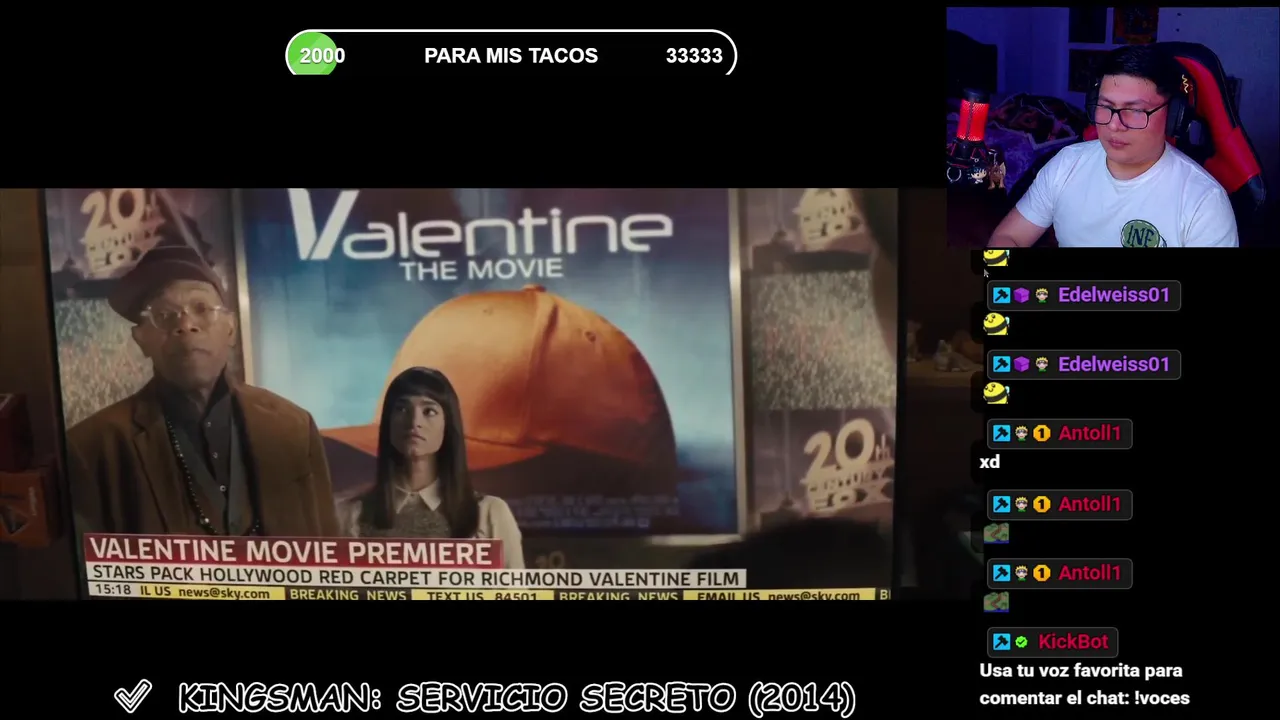Image resolution: width=1280 pixels, height=720 pixels.
Task: Open the Antoll1 username above the xd message
Action: [x=1089, y=434]
